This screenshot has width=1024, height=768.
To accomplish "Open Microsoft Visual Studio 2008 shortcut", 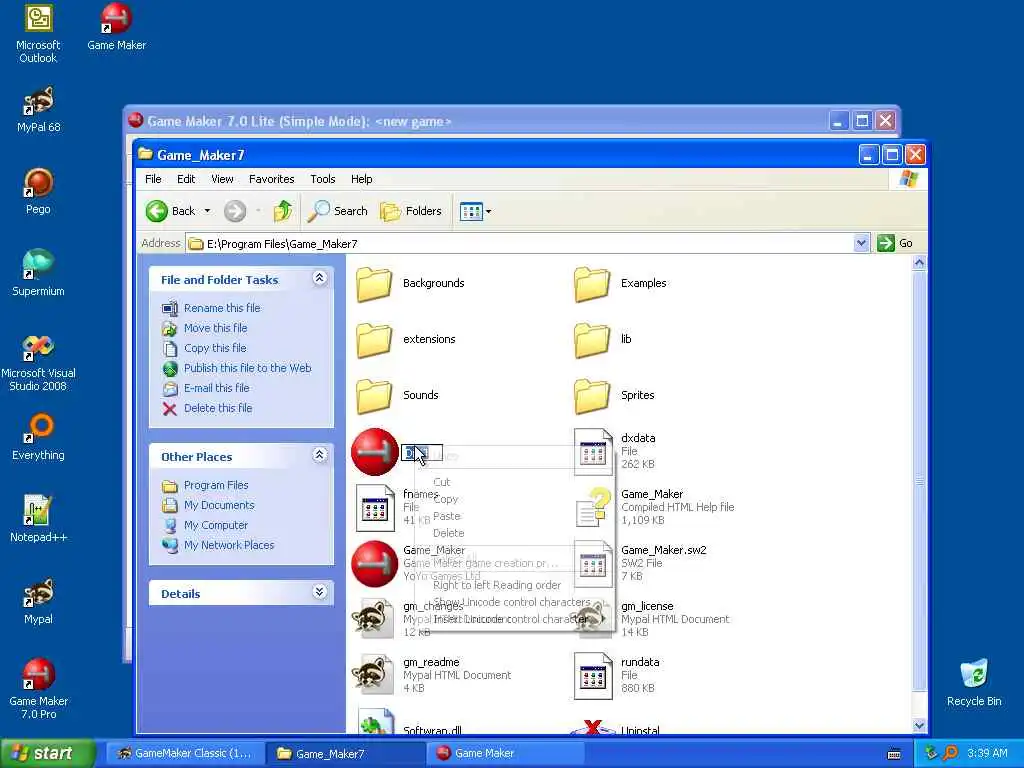I will 38,362.
